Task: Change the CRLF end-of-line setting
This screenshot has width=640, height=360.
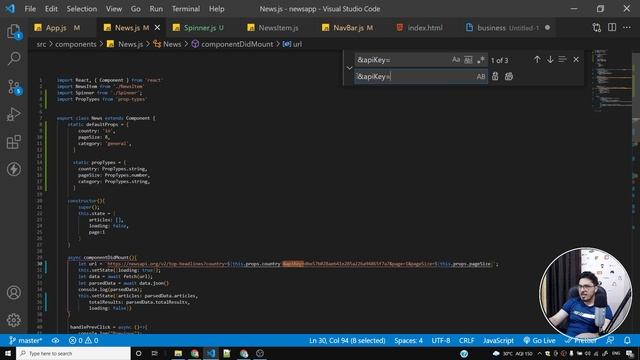Action: click(x=467, y=340)
